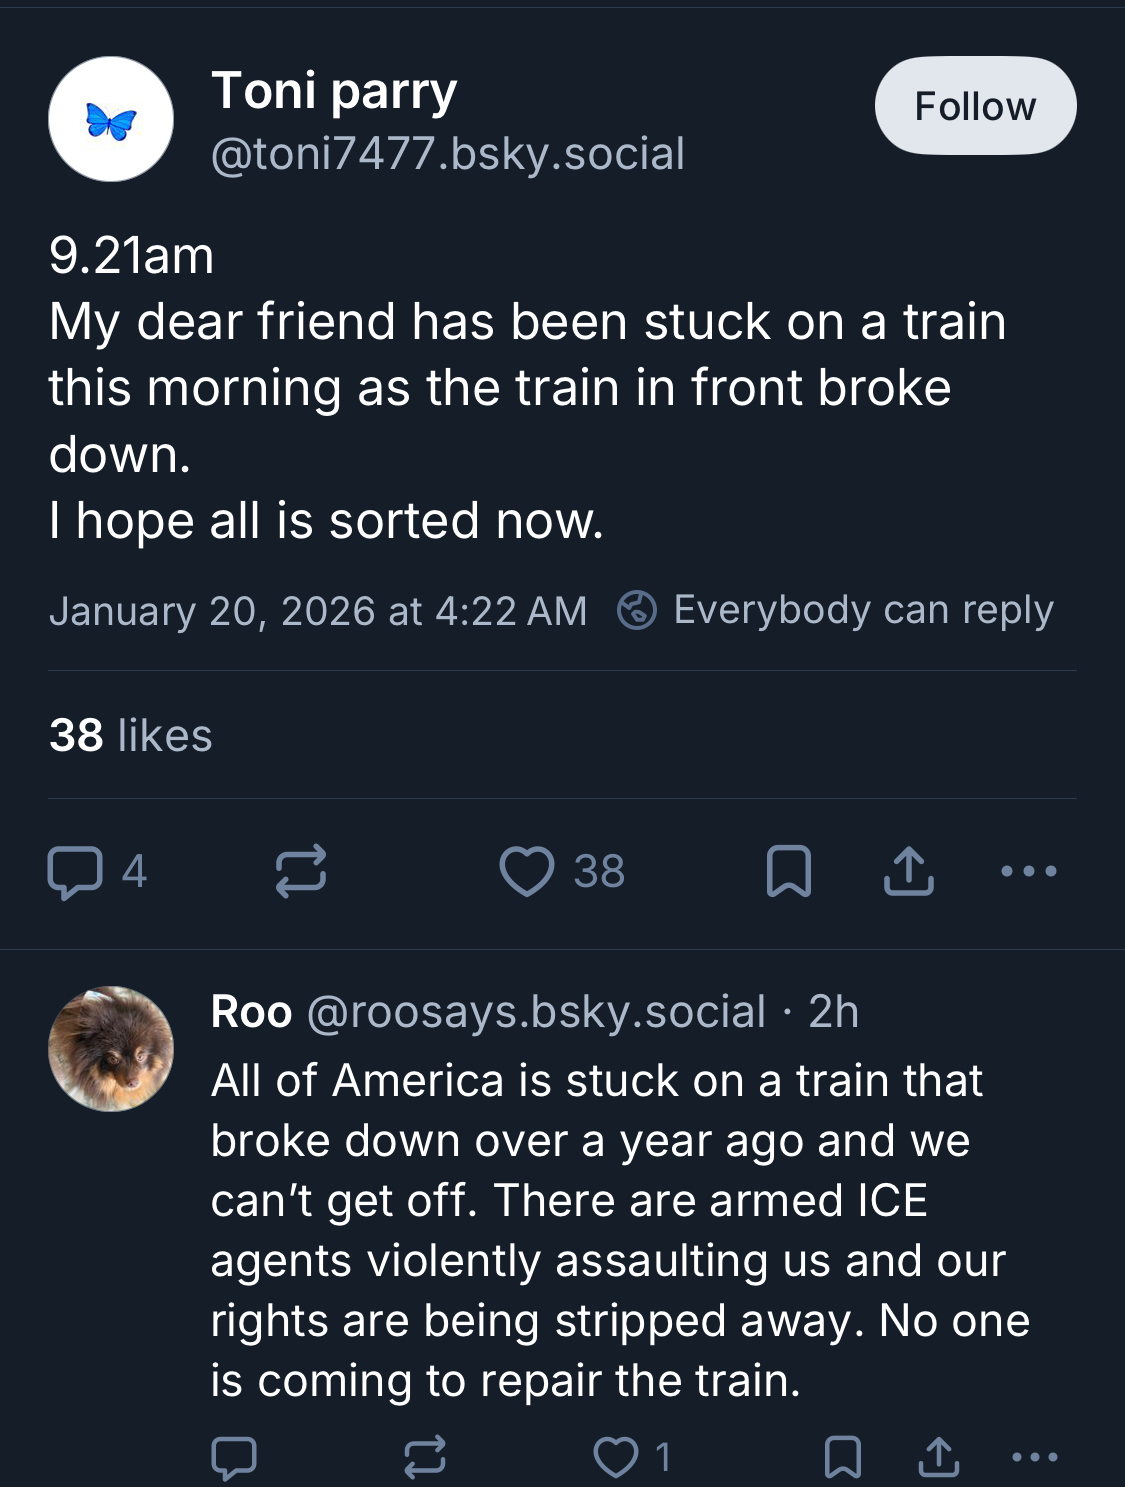Repost Toni parry's train post
The image size is (1125, 1487).
point(300,871)
